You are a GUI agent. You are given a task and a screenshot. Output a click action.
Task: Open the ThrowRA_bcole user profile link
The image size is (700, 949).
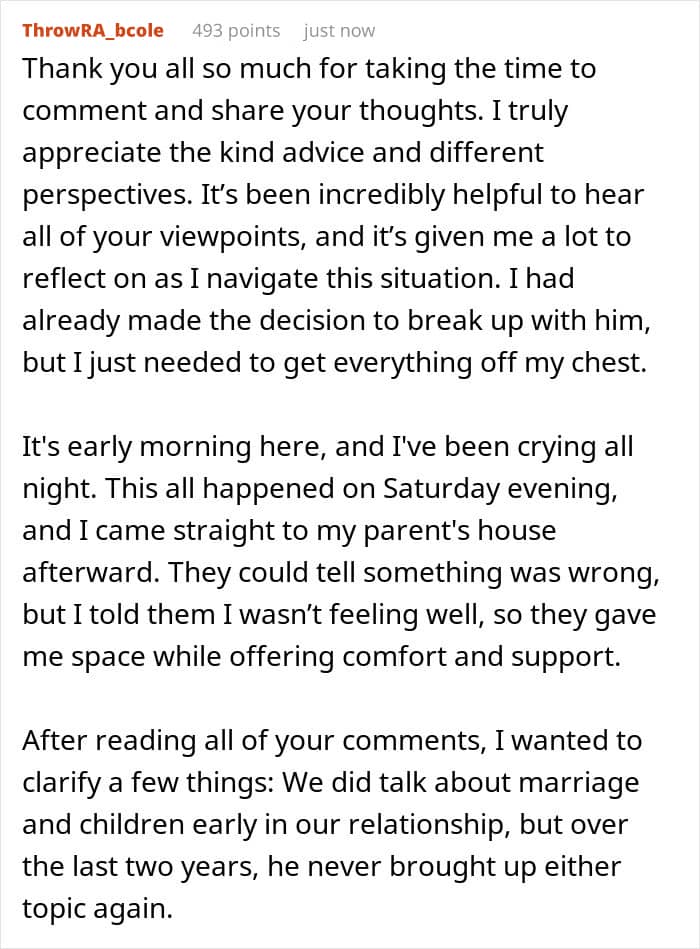[93, 30]
